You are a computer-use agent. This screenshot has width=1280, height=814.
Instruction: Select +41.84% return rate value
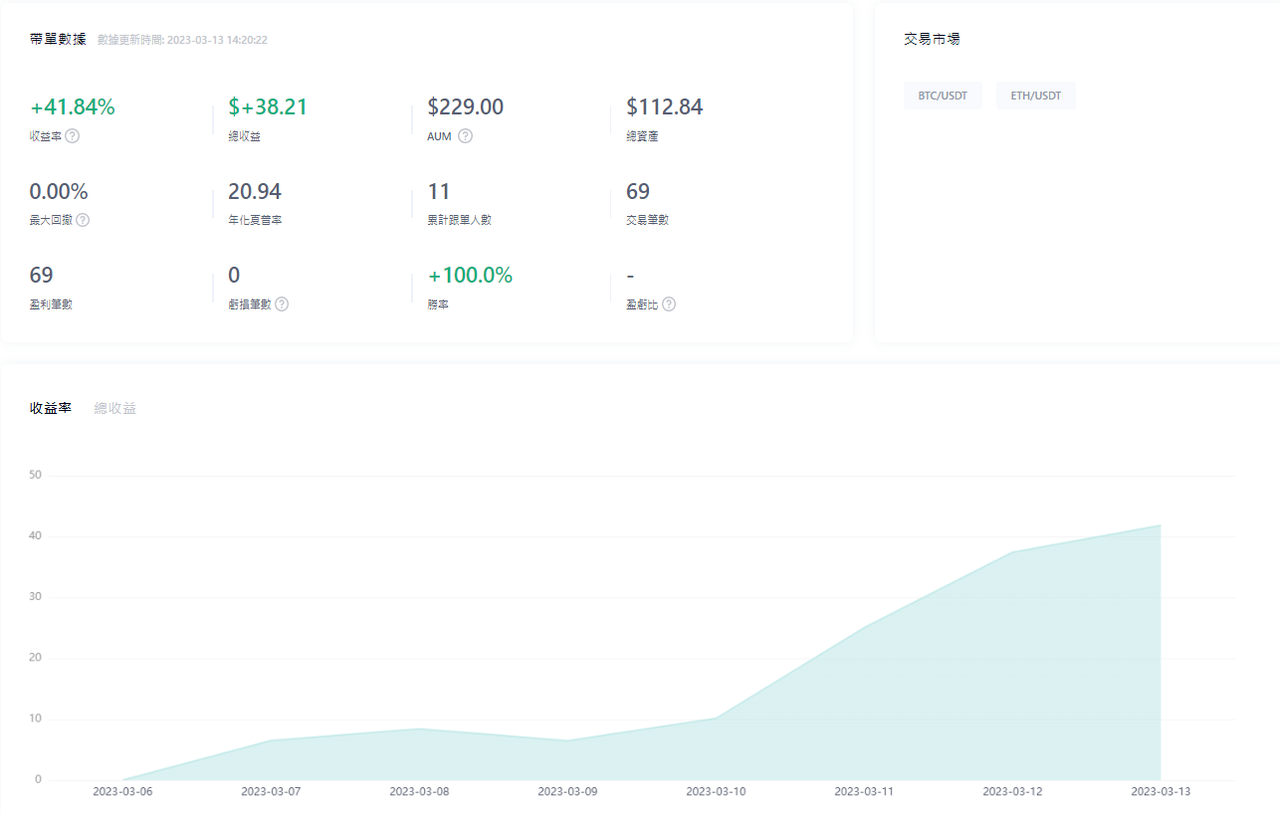pyautogui.click(x=73, y=107)
